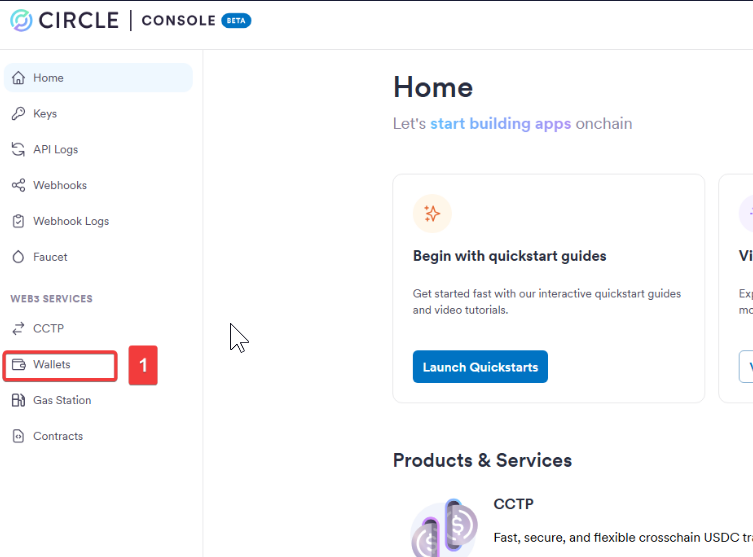
Task: Click the Gas Station pump icon
Action: pyautogui.click(x=18, y=400)
